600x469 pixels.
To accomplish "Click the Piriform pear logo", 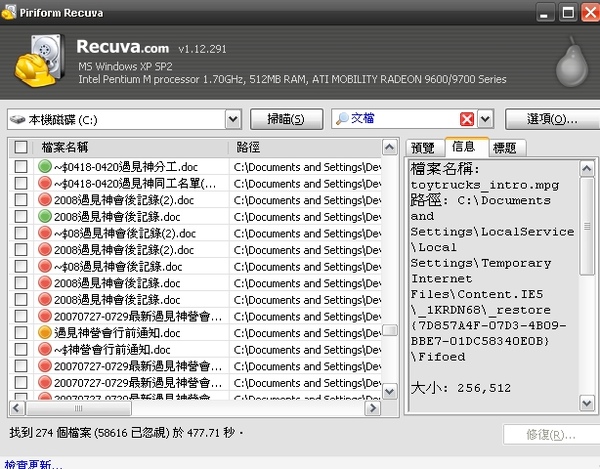I will 572,63.
